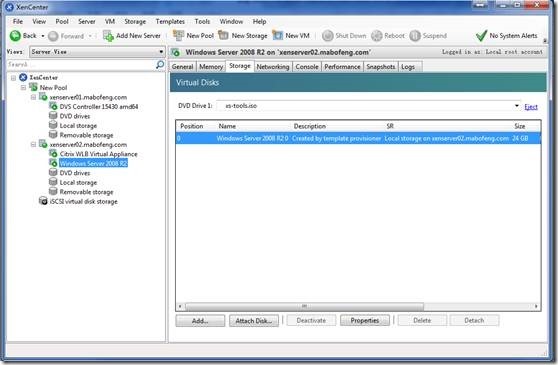Switch to the Console tab
Screen dimensions: 558x365
tap(307, 67)
